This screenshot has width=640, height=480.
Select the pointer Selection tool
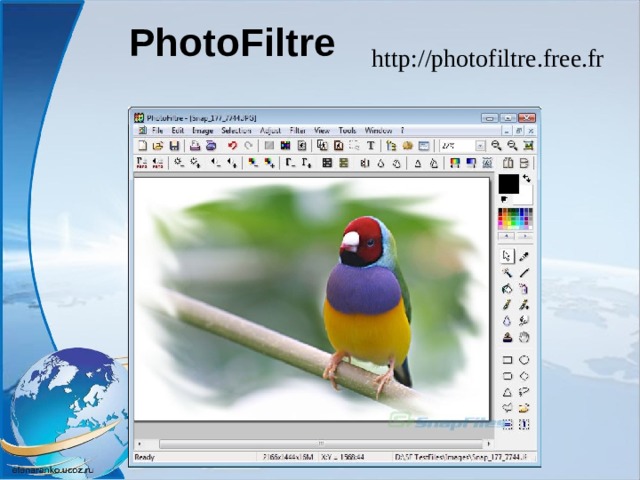click(507, 256)
